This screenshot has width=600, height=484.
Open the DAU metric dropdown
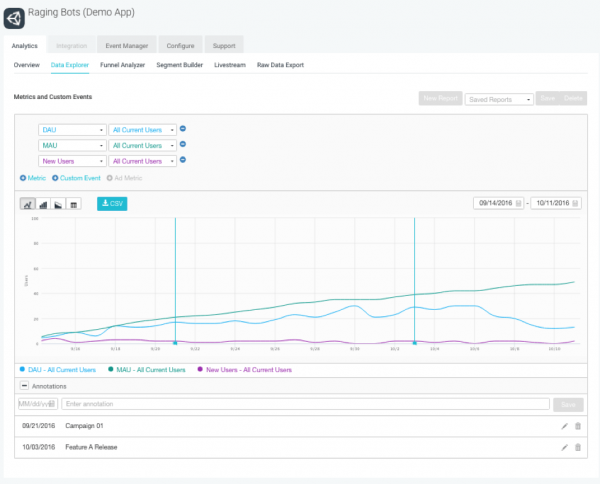(72, 130)
